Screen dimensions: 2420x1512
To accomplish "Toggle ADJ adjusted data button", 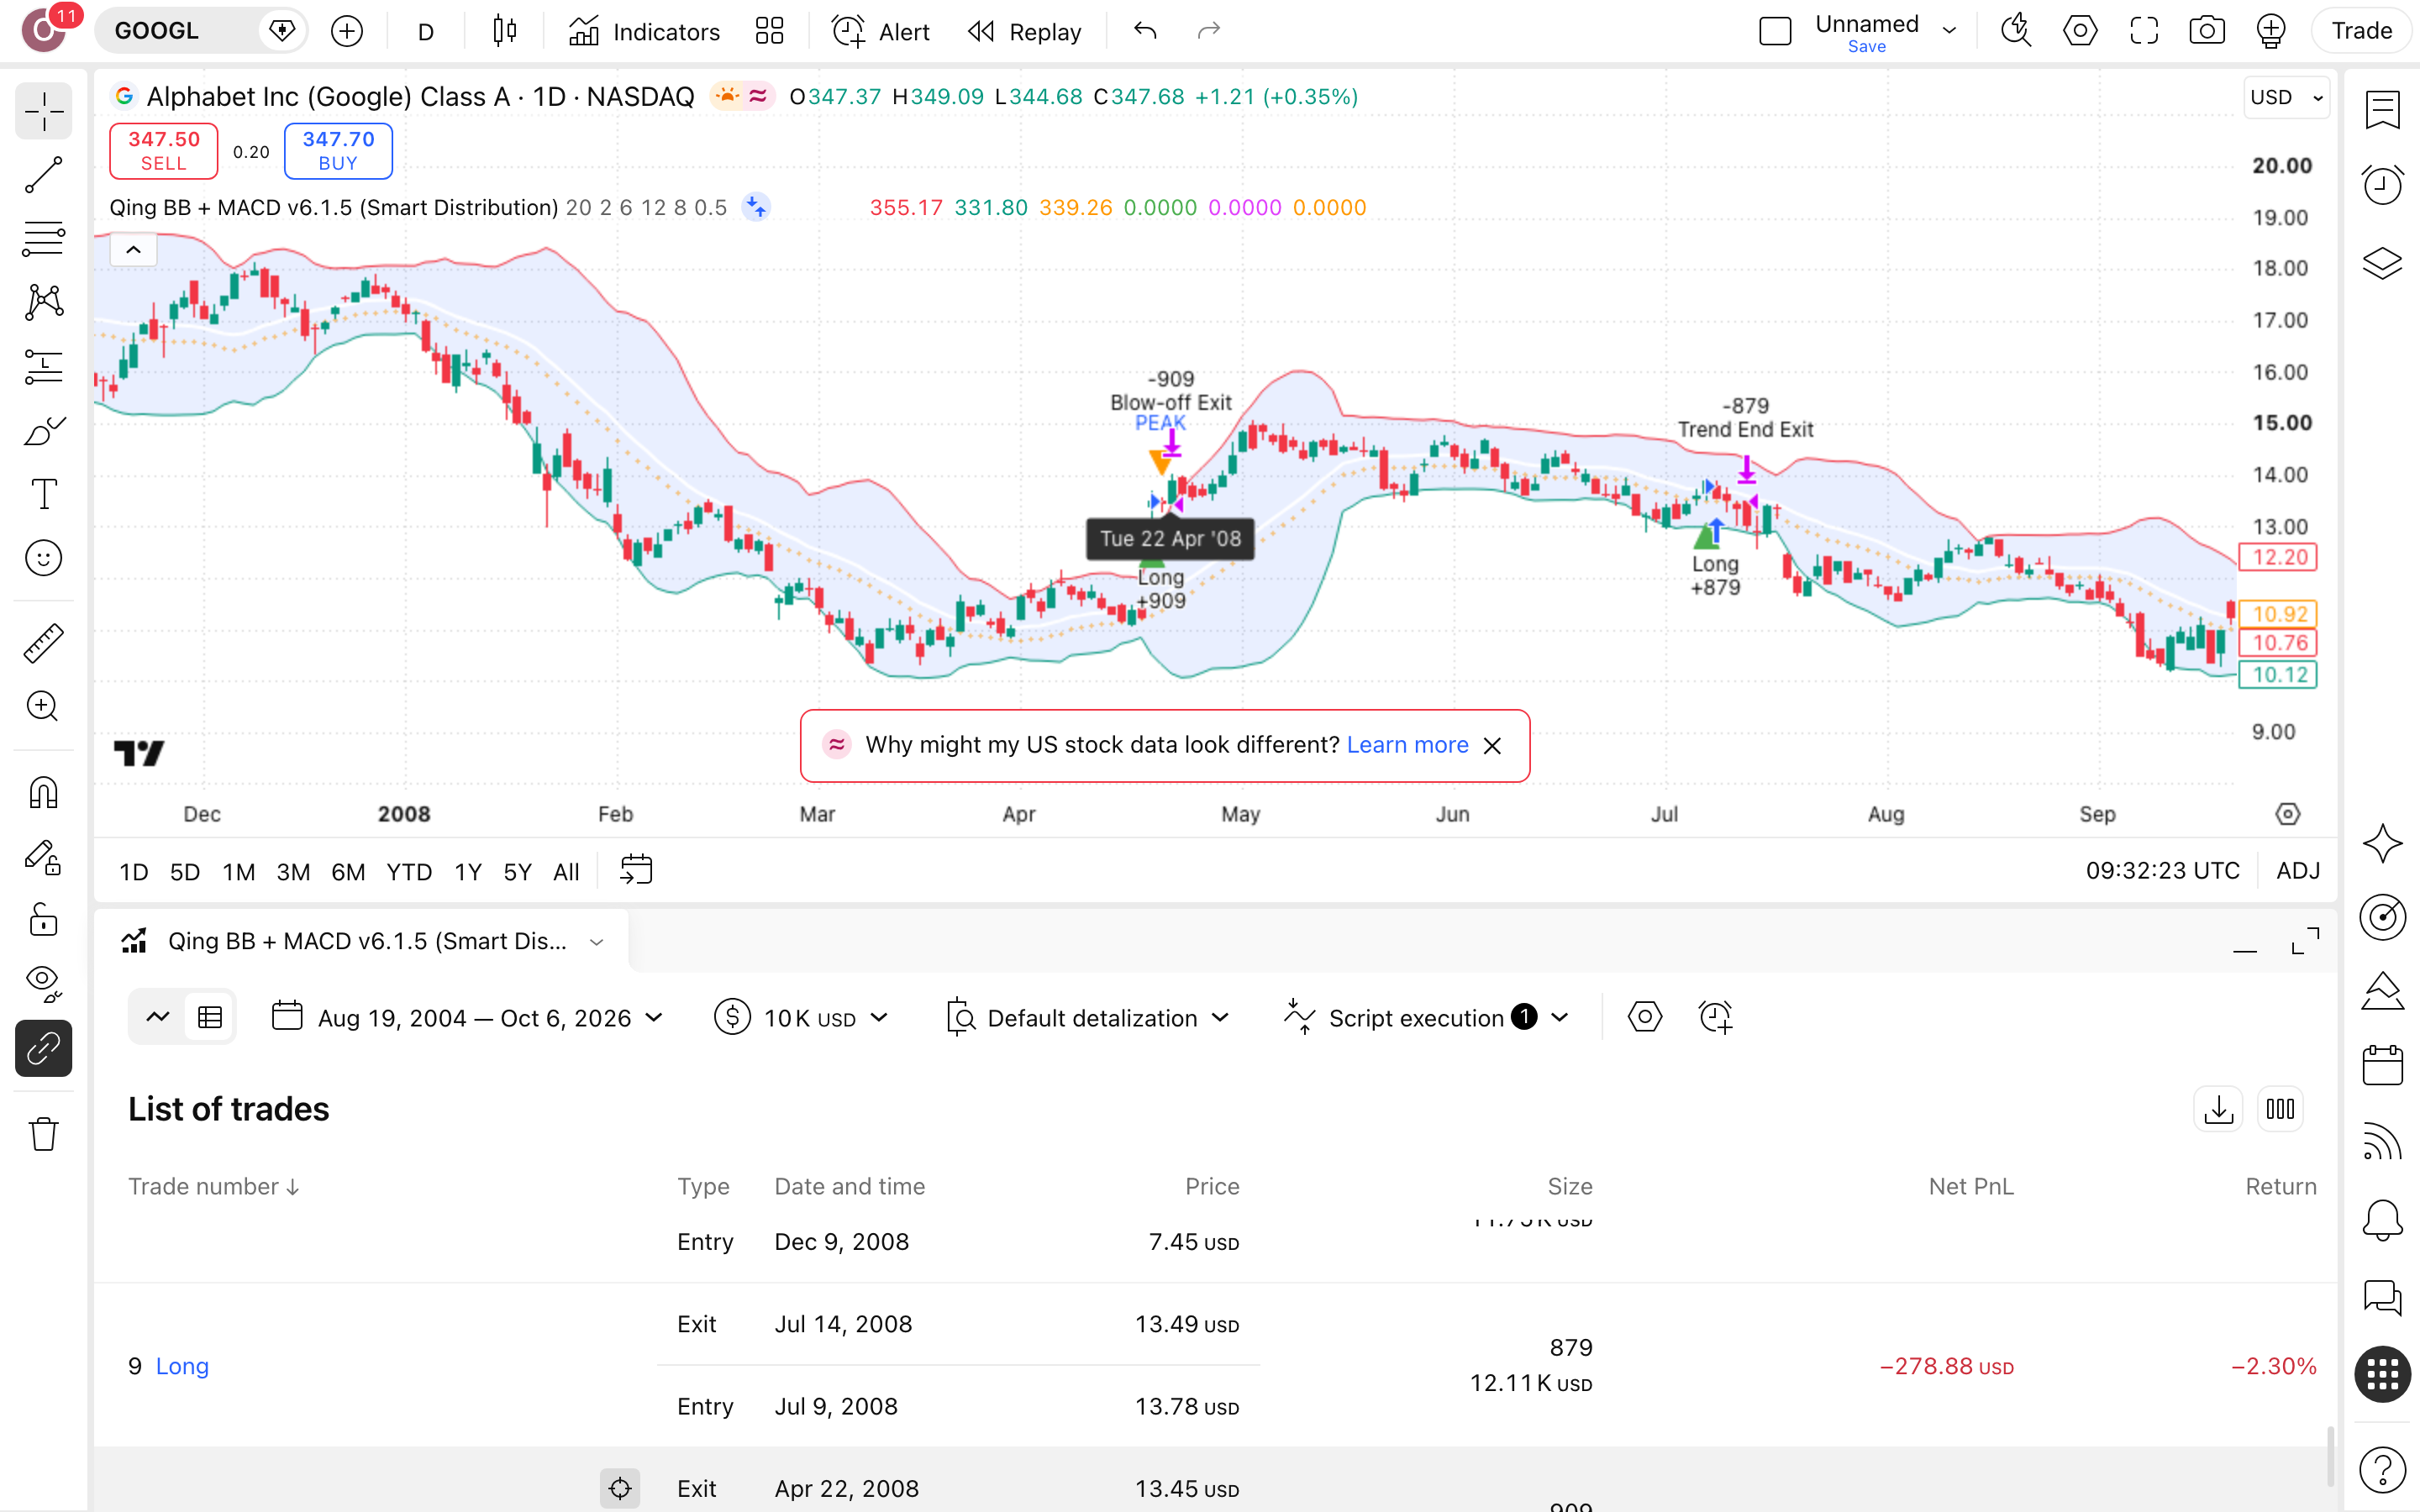I will click(x=2297, y=871).
